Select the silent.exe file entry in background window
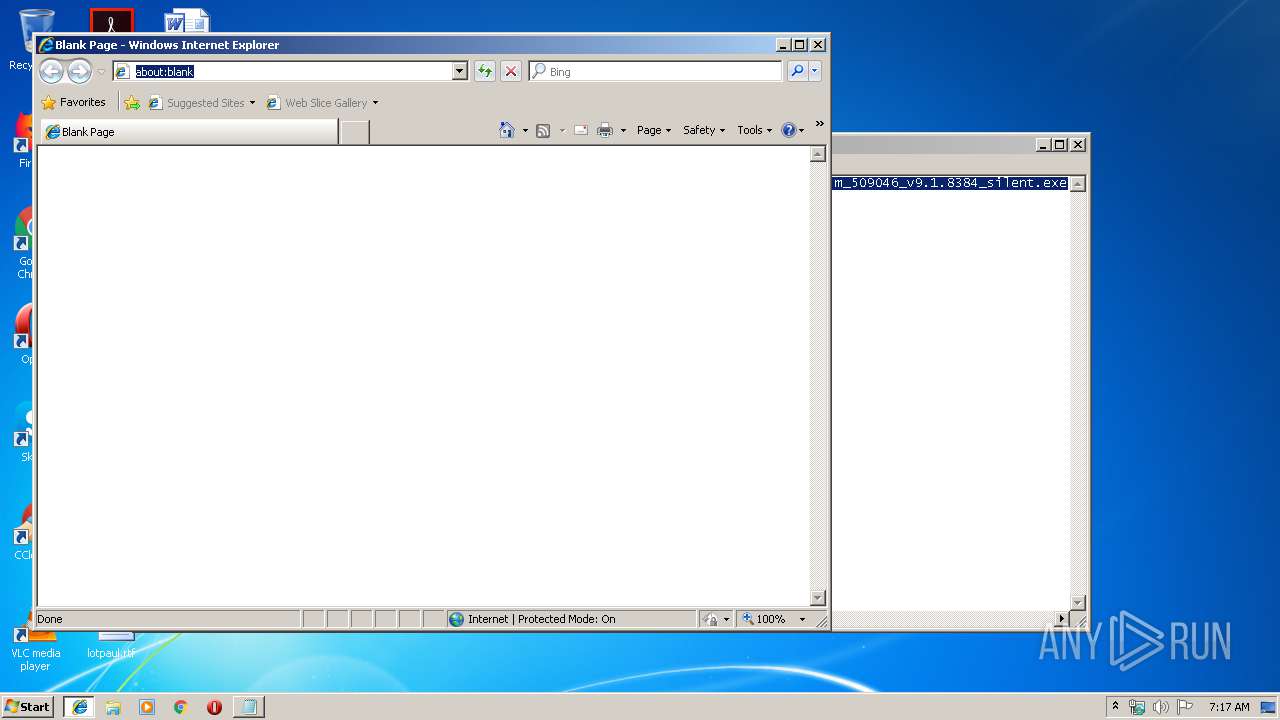Image resolution: width=1280 pixels, height=720 pixels. [x=950, y=183]
